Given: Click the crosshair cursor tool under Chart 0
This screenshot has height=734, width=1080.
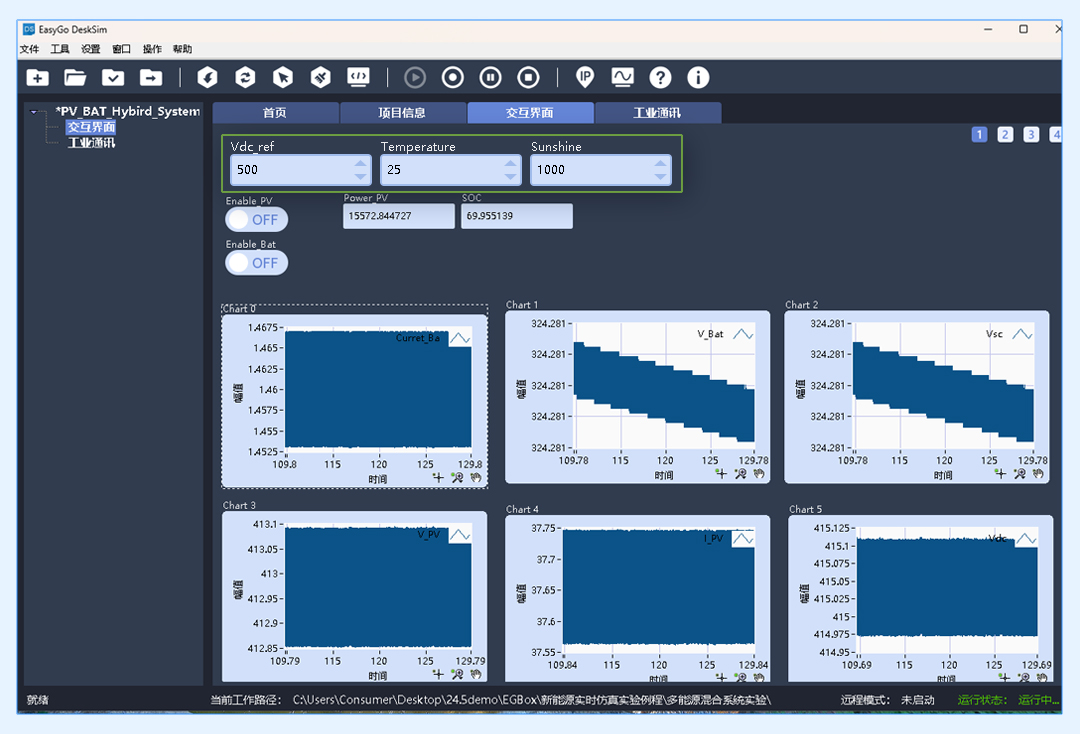Looking at the screenshot, I should tap(438, 477).
